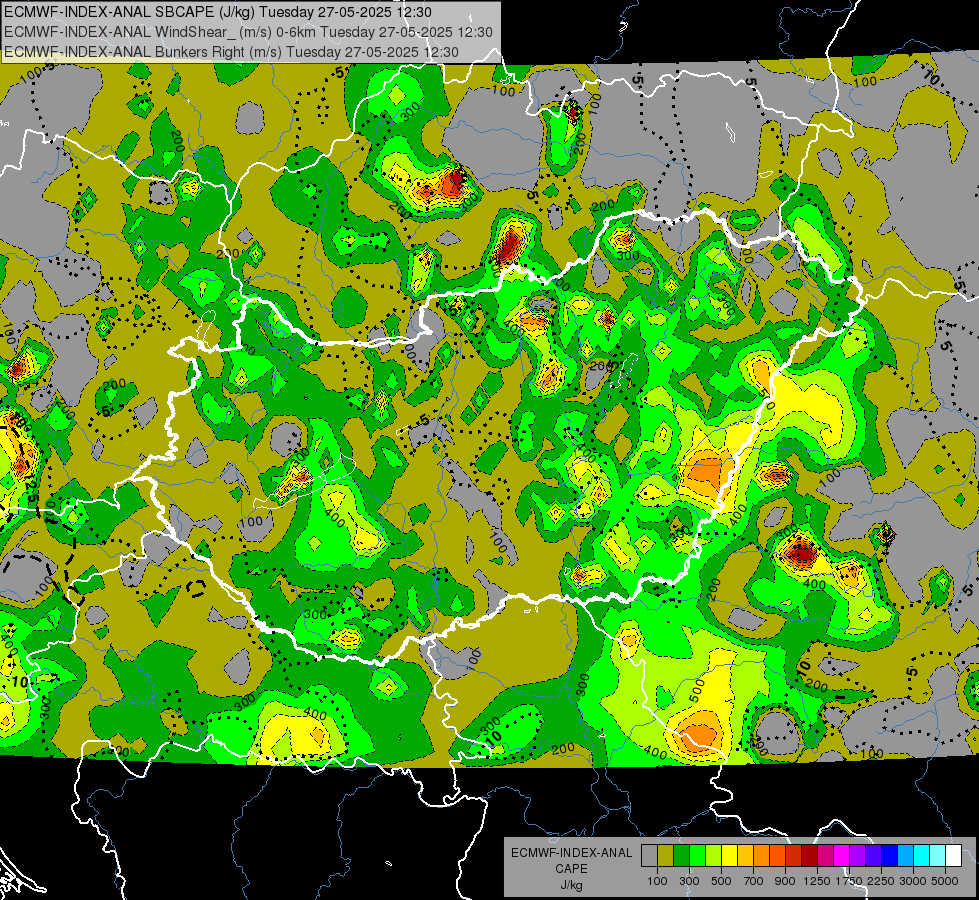This screenshot has height=900, width=979.
Task: Click the SBCAPE (J/kg) header line
Action: 217,12
